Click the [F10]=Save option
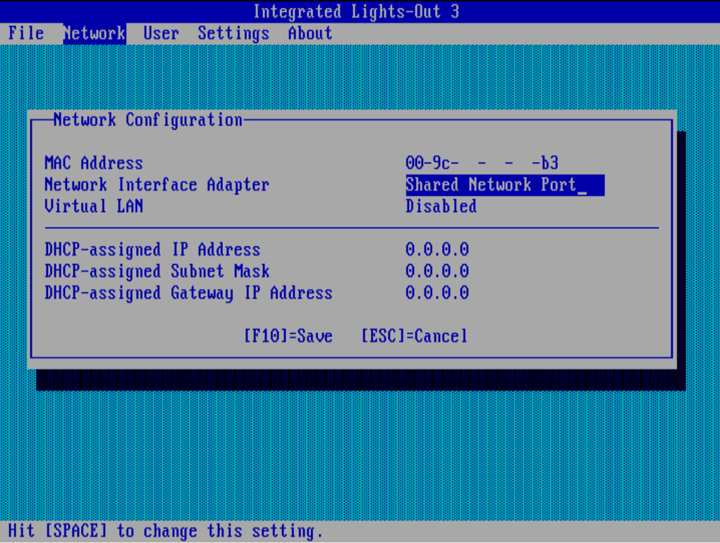 (x=288, y=336)
